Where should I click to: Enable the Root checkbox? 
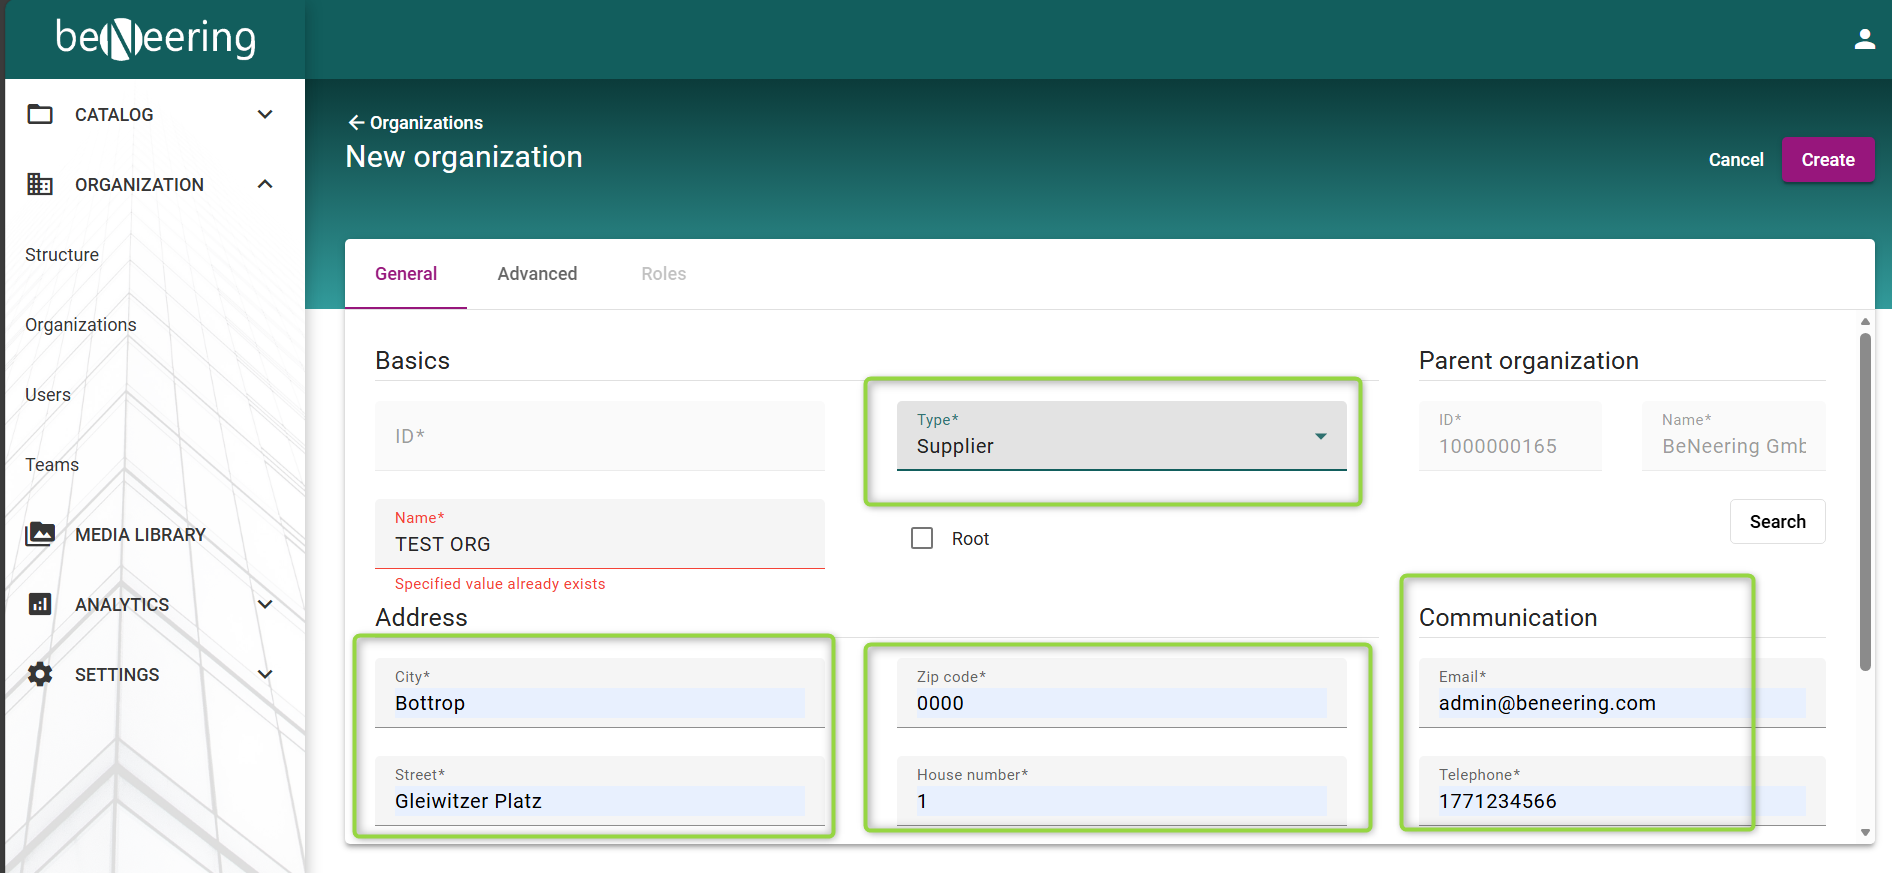point(922,538)
